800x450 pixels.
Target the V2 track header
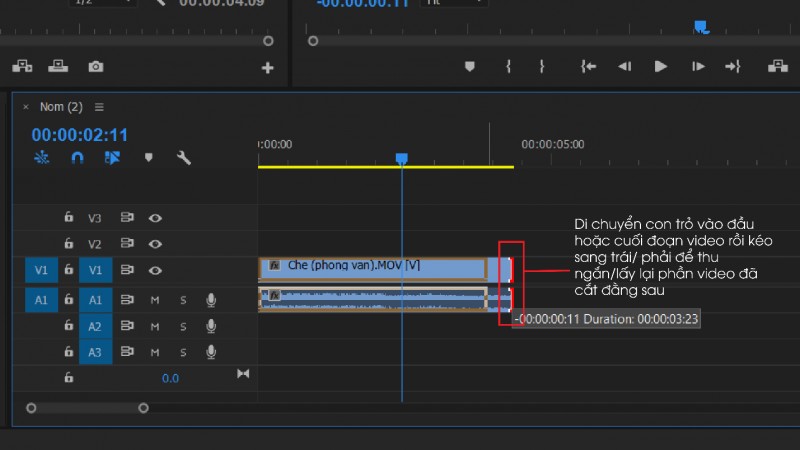click(x=95, y=244)
